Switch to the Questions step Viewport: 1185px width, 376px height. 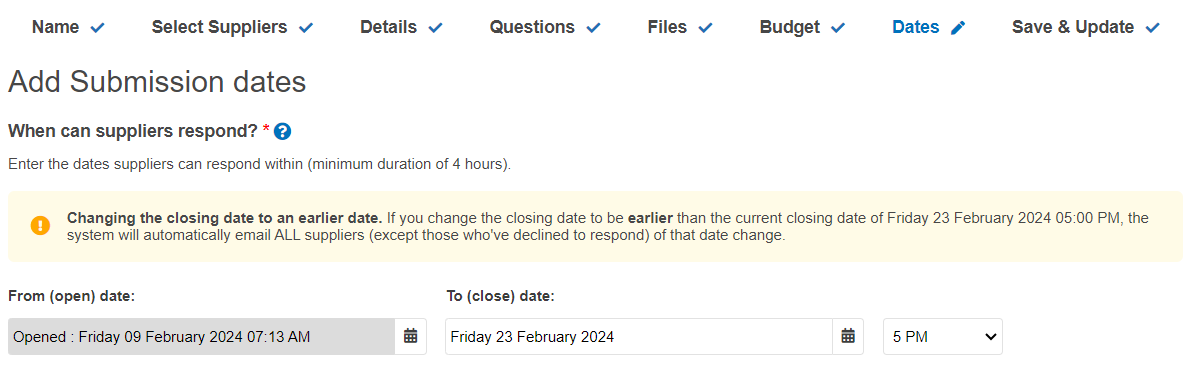[x=532, y=27]
